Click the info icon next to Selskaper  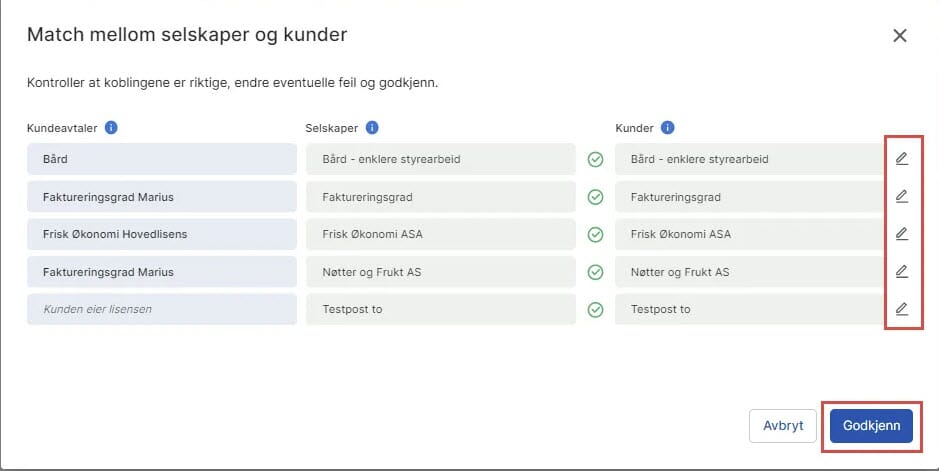372,128
